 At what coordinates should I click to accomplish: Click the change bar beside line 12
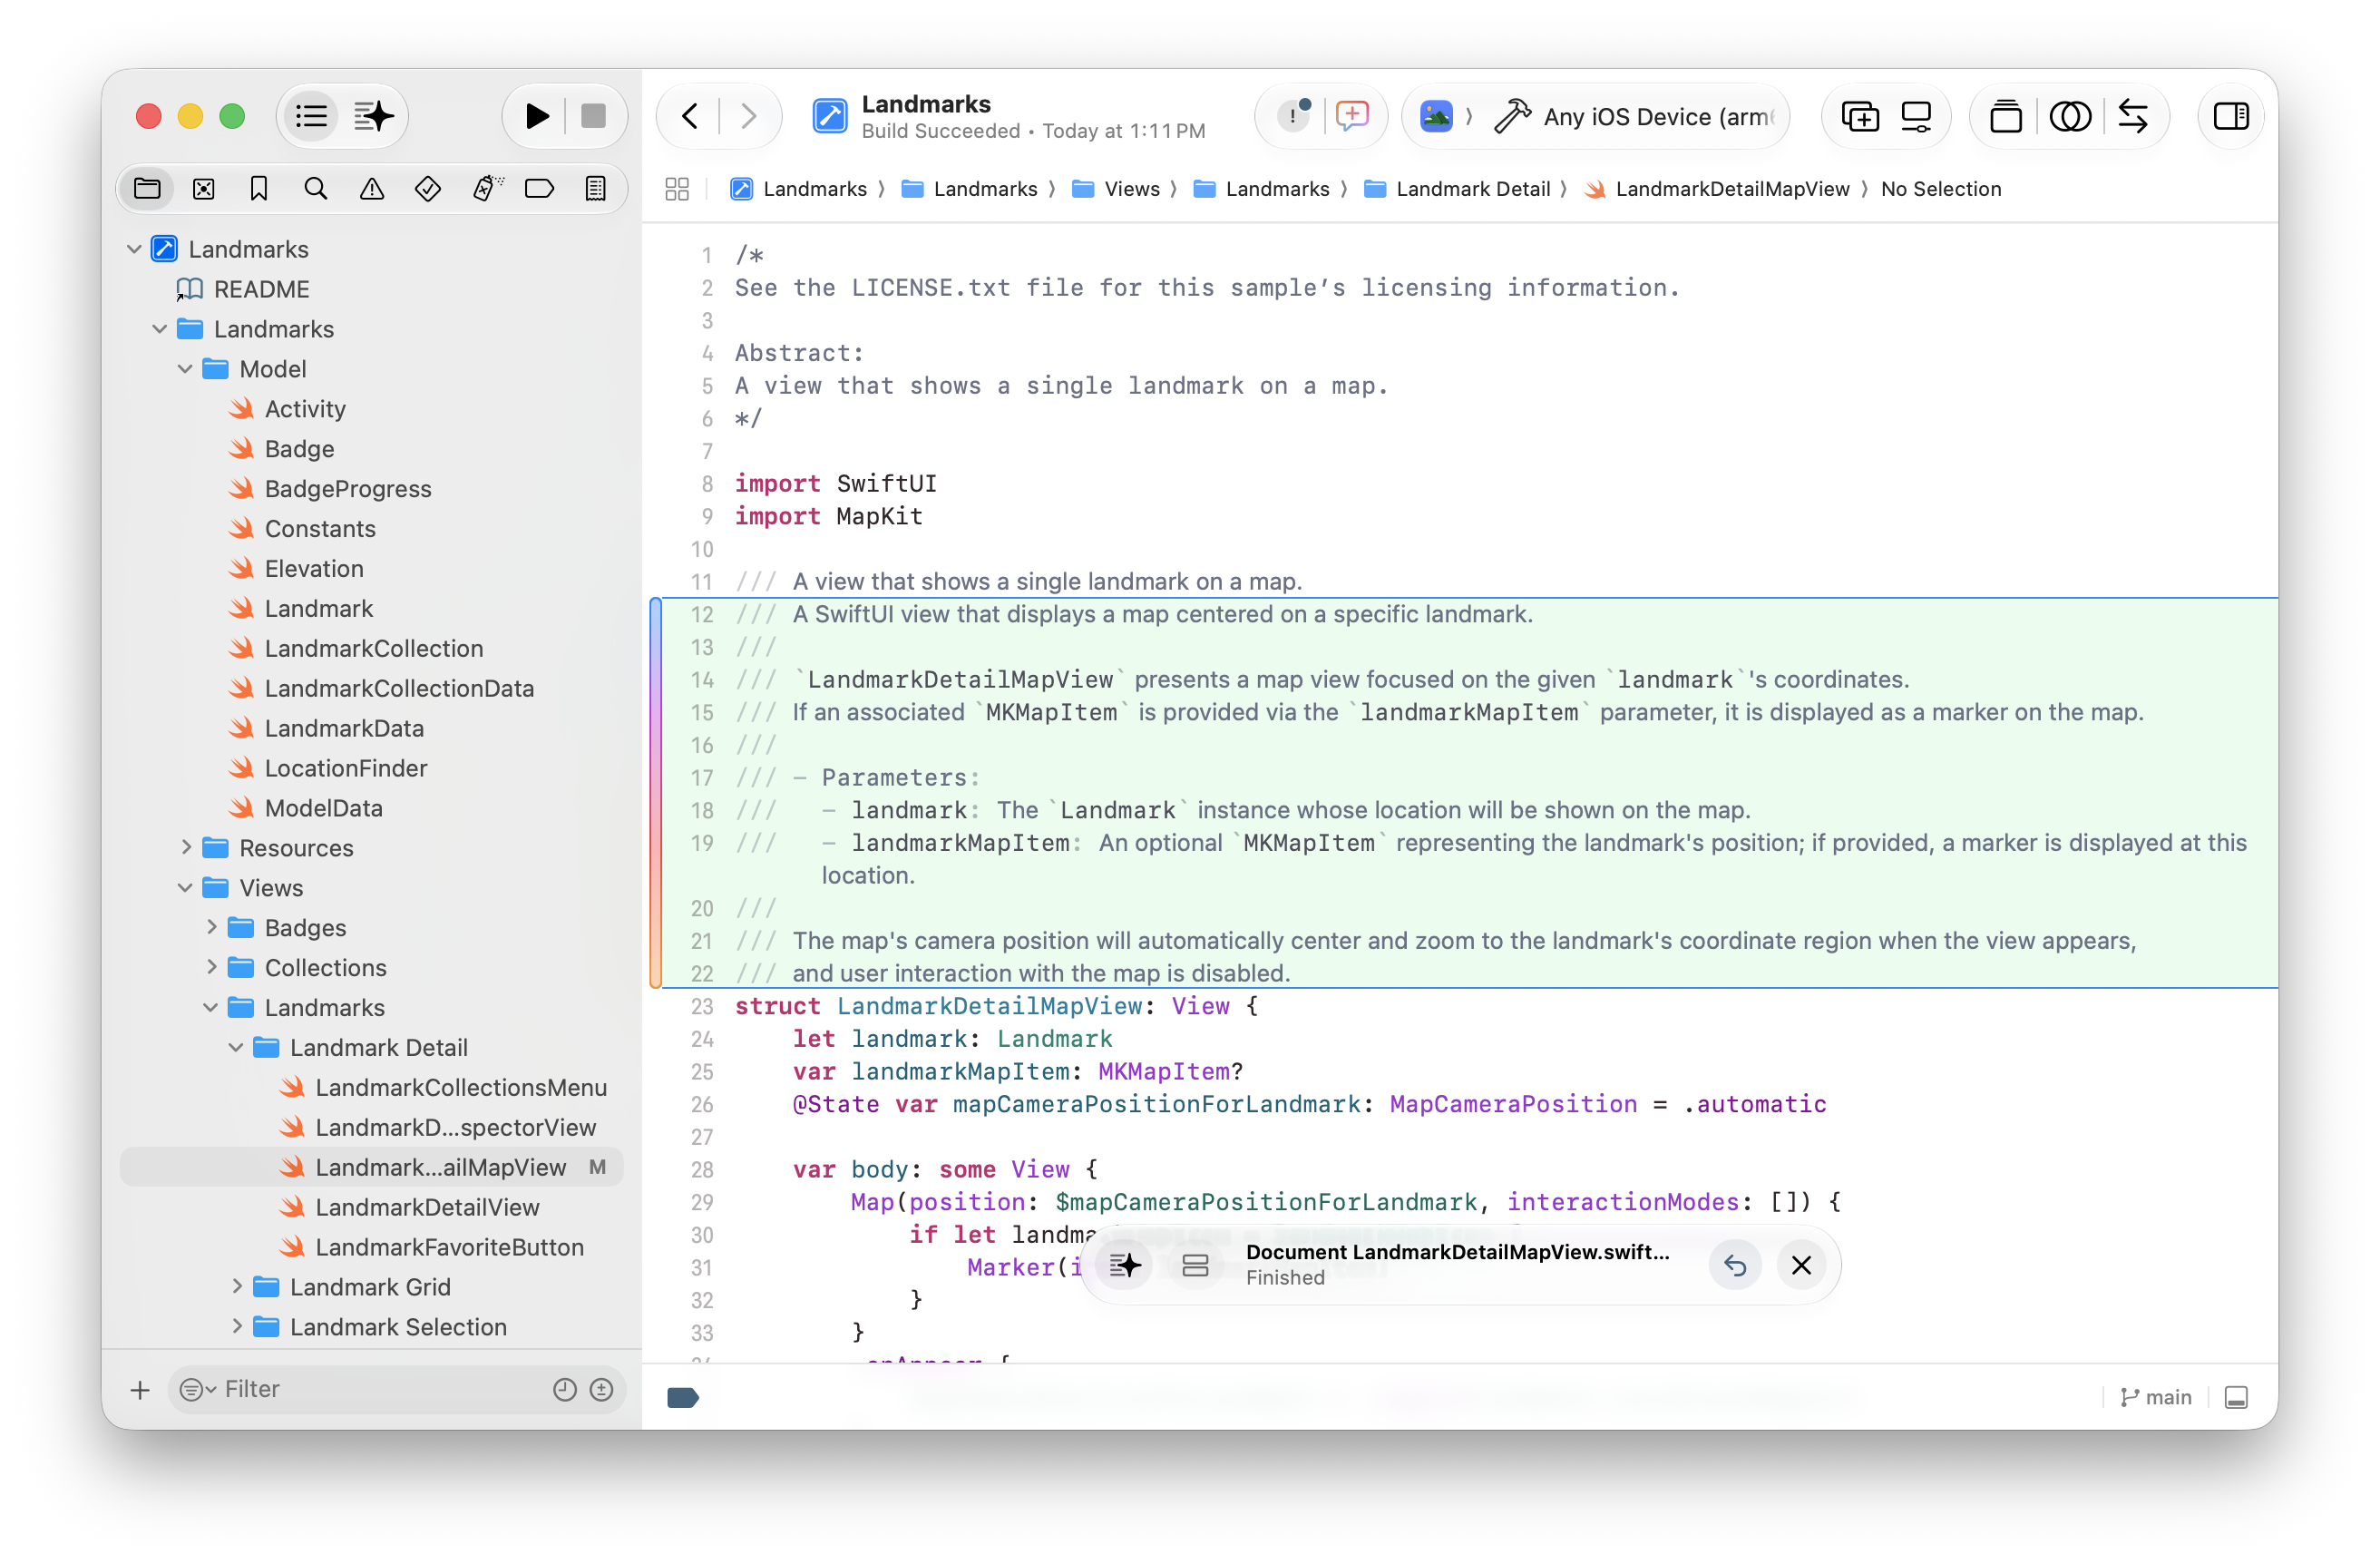(656, 793)
